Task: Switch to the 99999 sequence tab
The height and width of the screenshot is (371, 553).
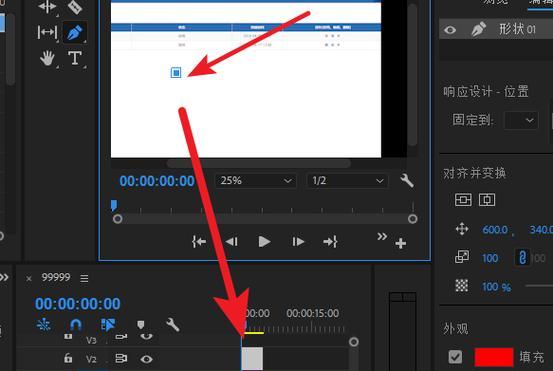Action: point(56,278)
